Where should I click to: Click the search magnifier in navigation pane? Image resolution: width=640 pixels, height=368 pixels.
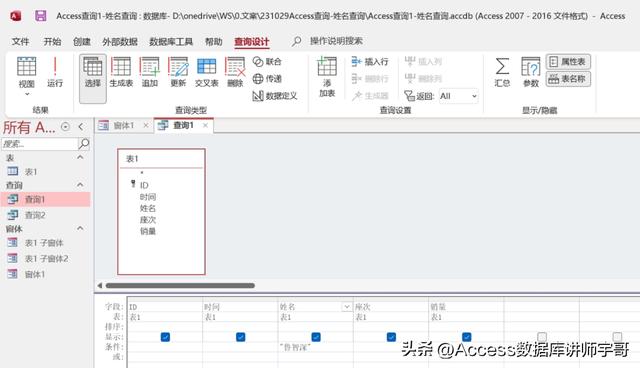(x=84, y=144)
